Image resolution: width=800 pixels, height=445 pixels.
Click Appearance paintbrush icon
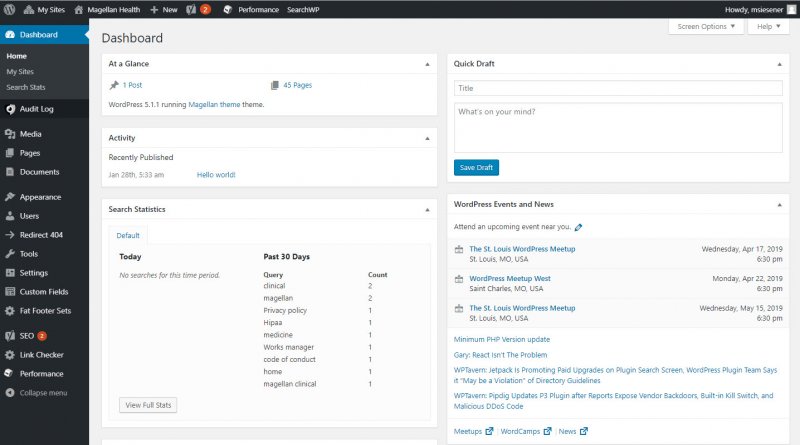coord(10,197)
